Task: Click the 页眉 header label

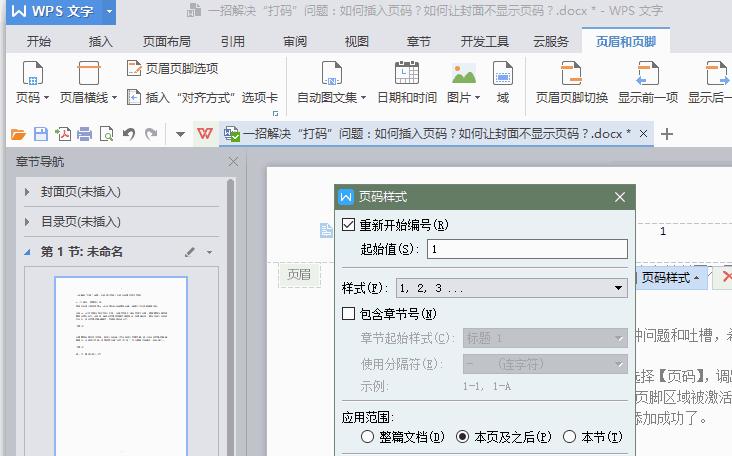Action: pos(299,274)
